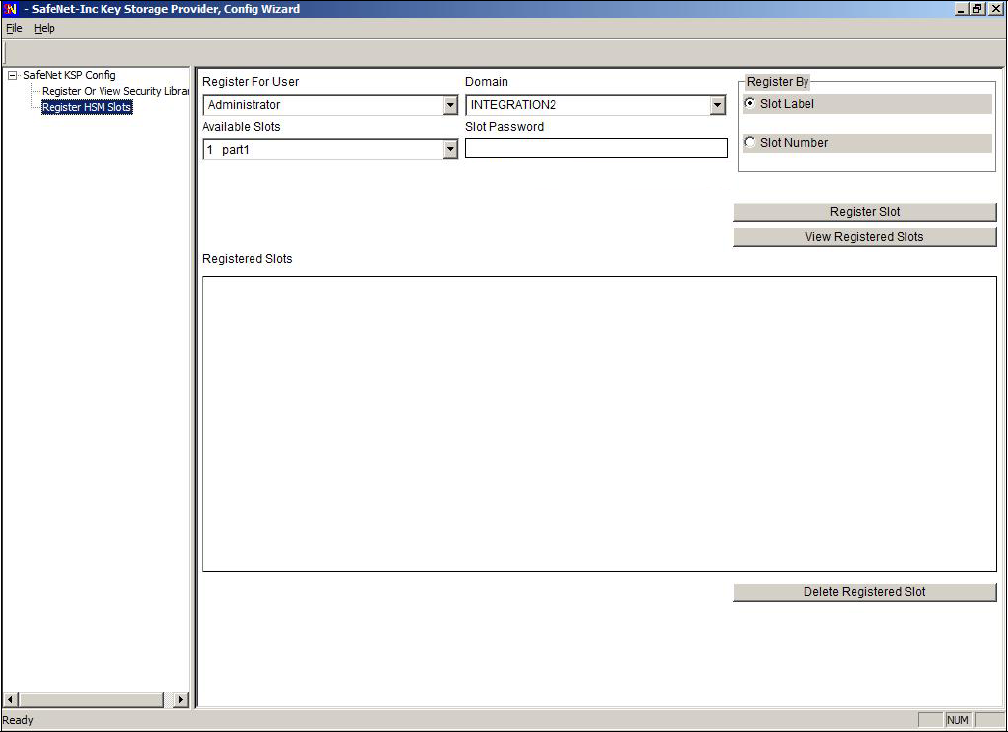Click the tree pane horizontal scrollbar track
1008x732 pixels.
pos(90,700)
